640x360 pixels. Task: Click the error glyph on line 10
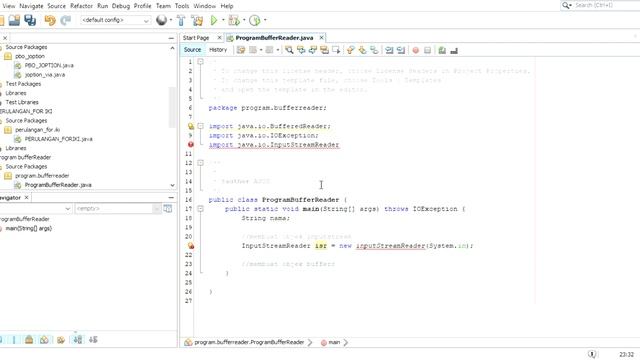point(191,144)
